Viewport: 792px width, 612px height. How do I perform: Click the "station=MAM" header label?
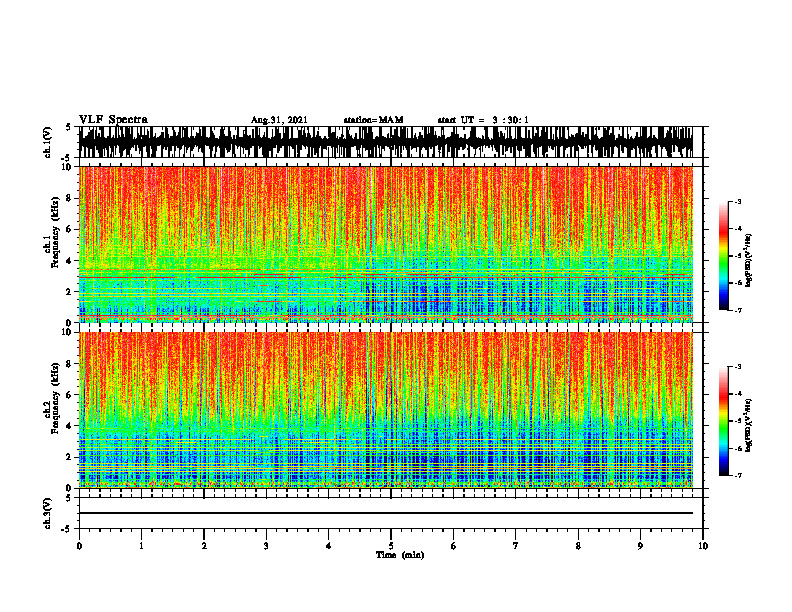[373, 120]
